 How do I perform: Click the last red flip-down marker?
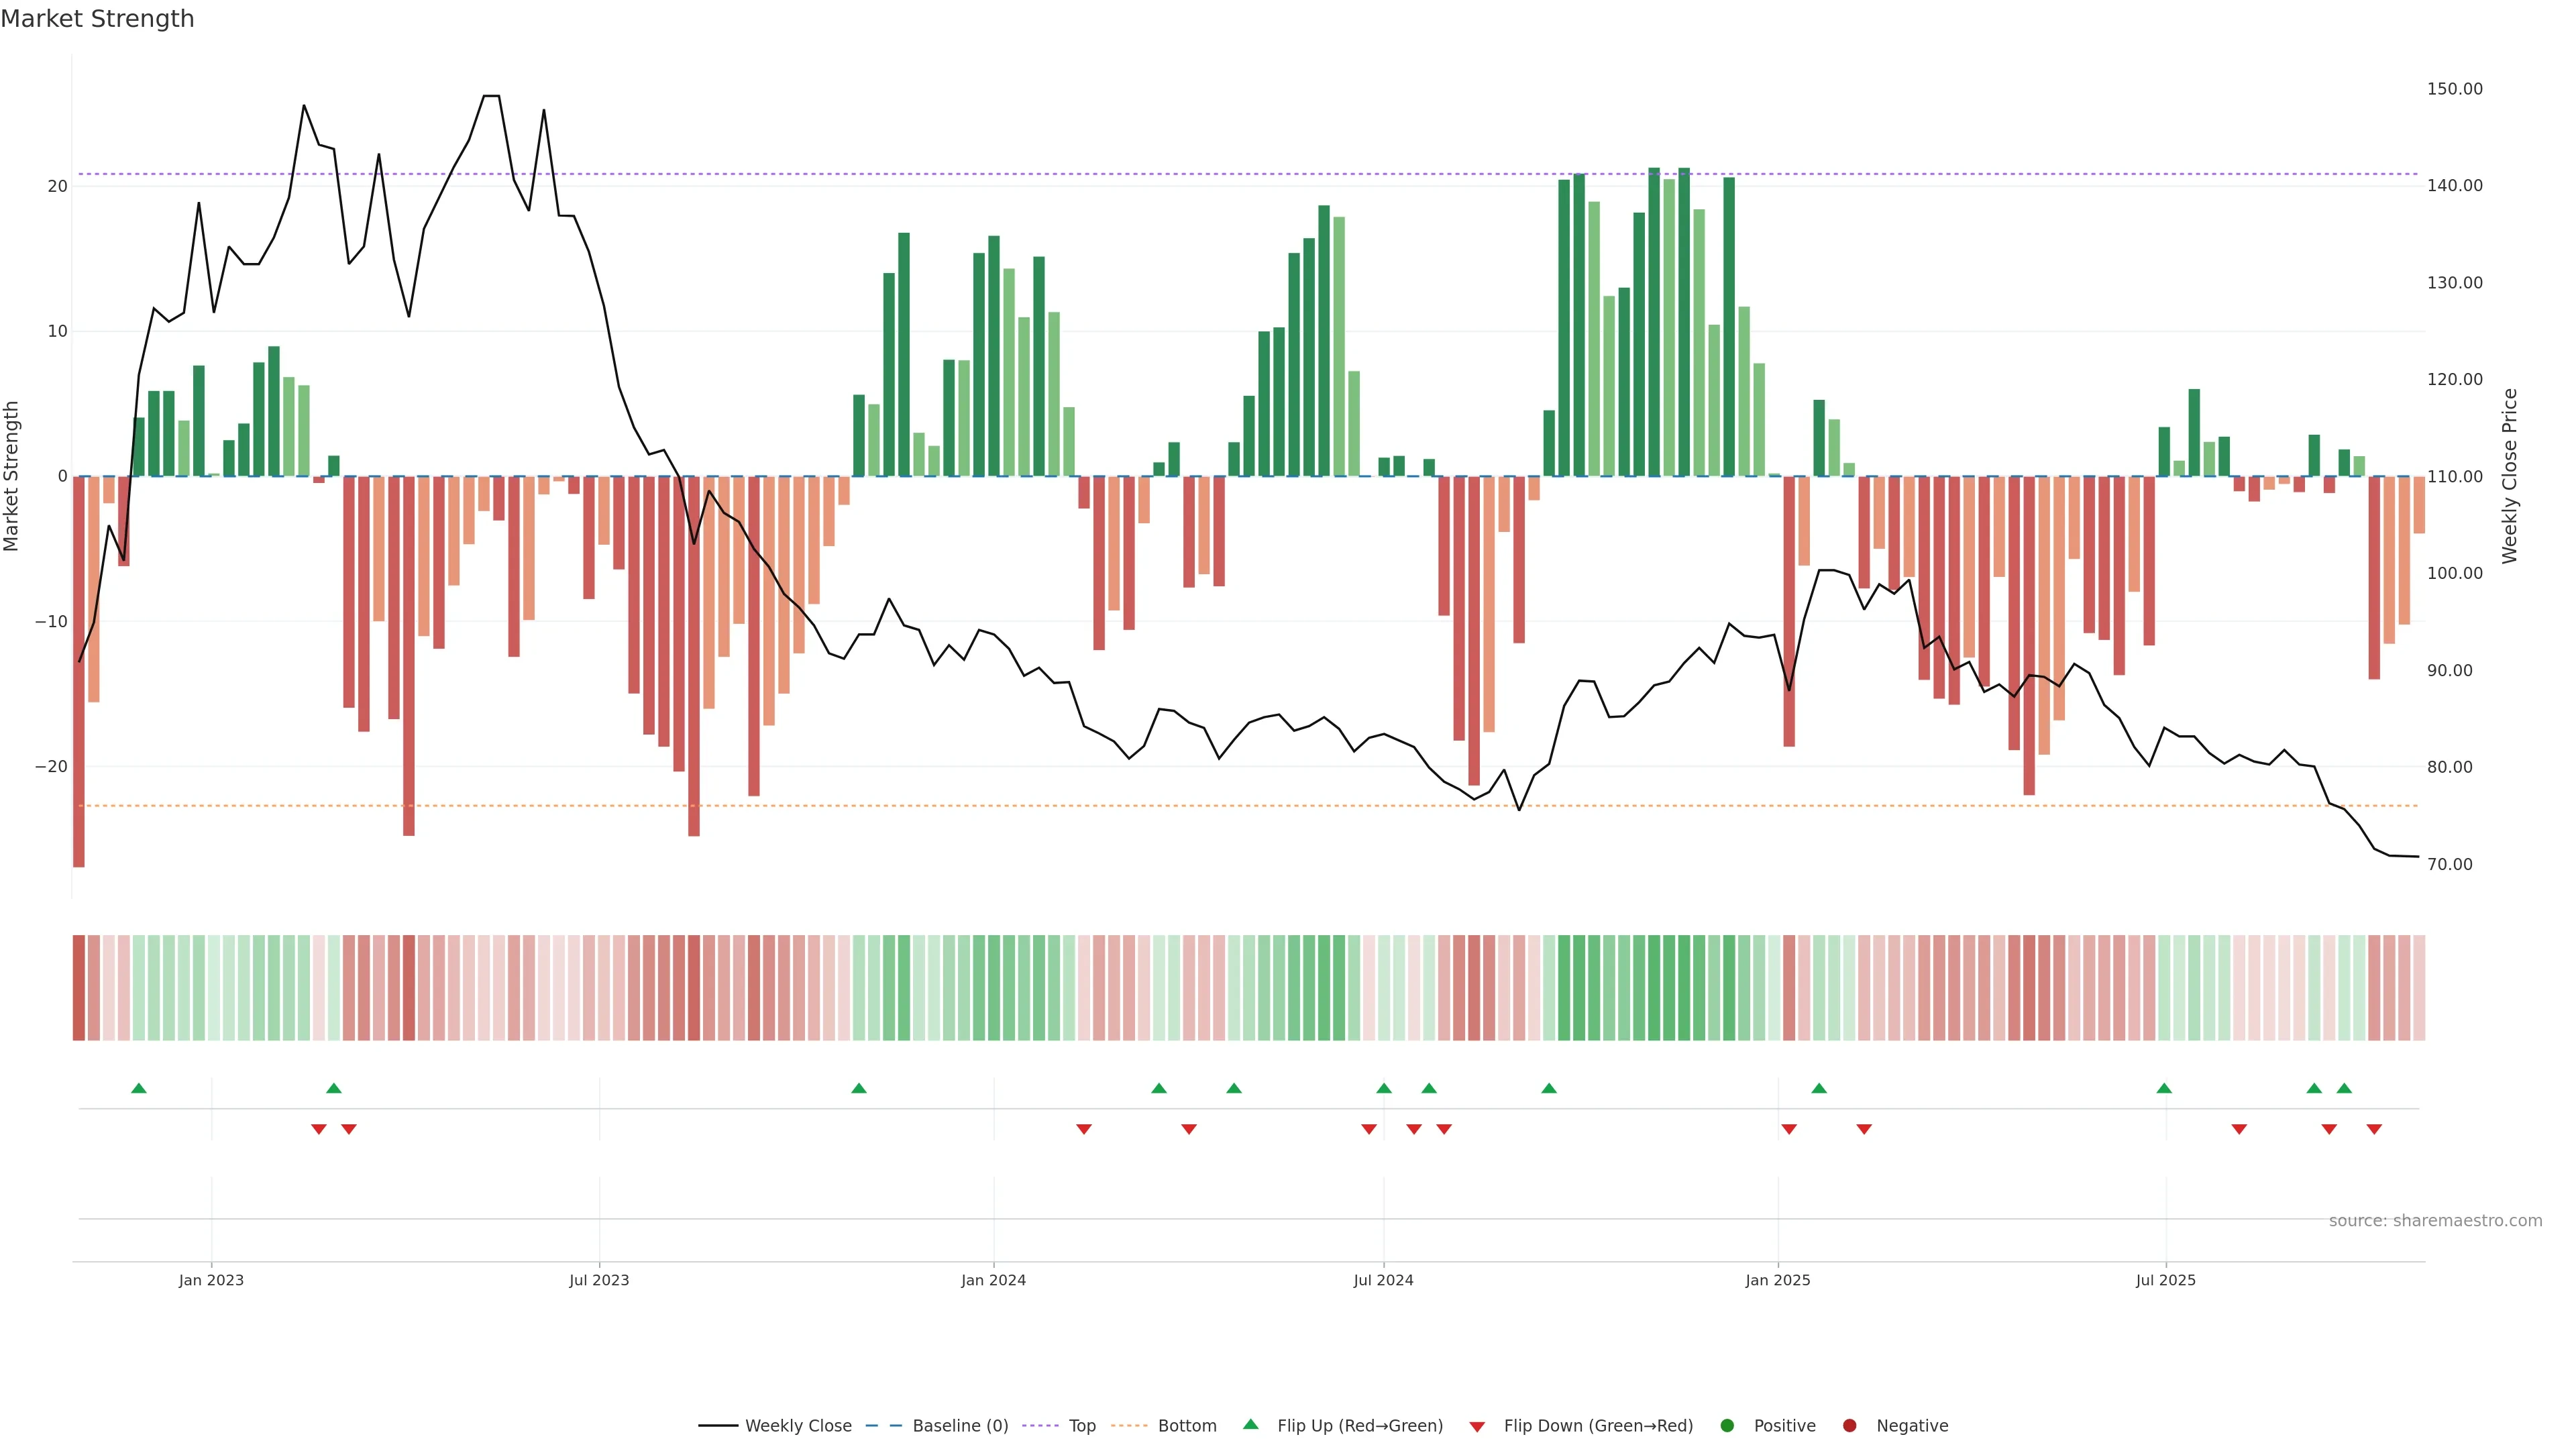pyautogui.click(x=2374, y=1129)
